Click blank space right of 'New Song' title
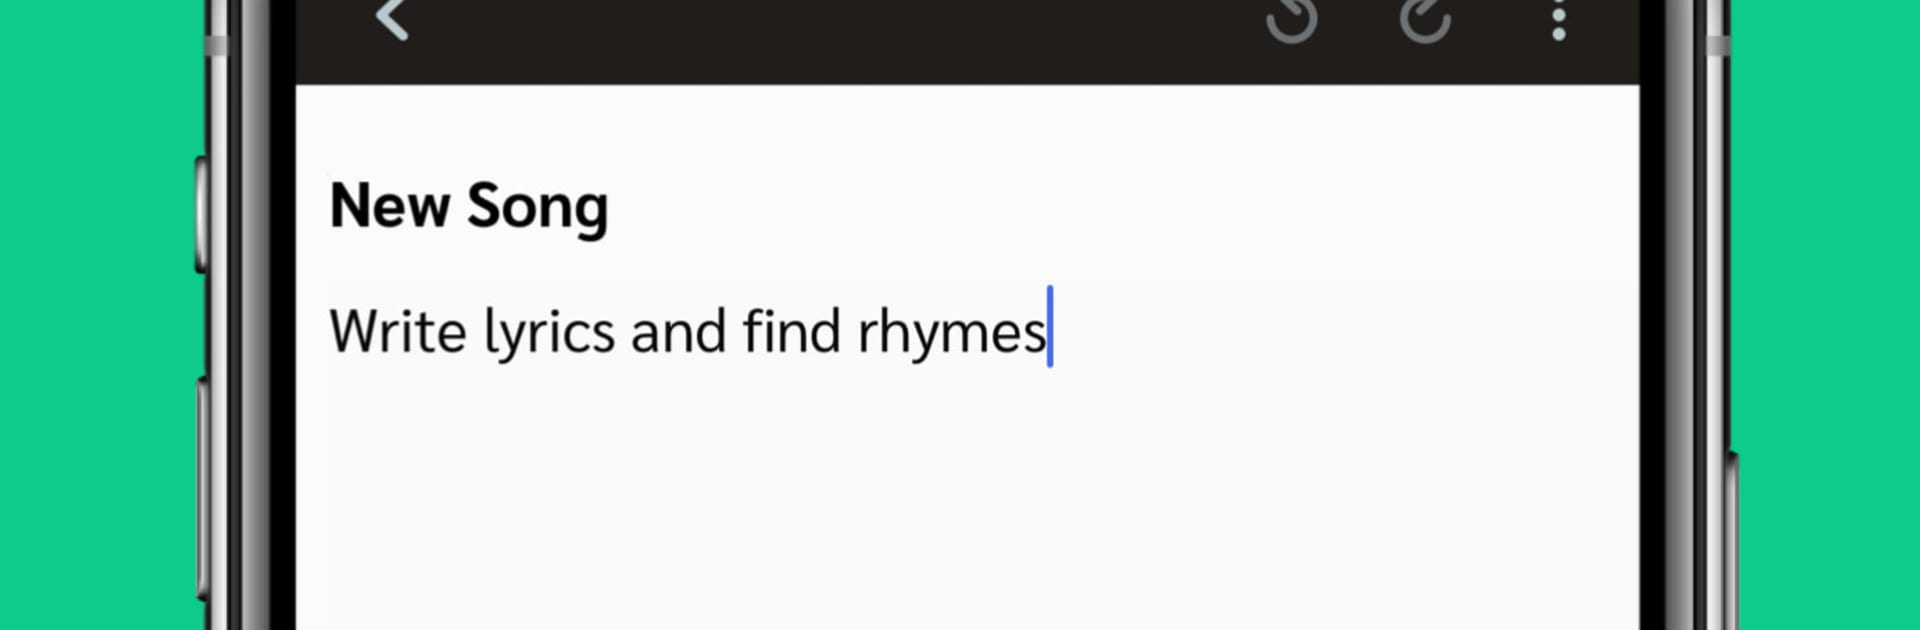Screen dimensions: 1920x630 pyautogui.click(x=1100, y=207)
